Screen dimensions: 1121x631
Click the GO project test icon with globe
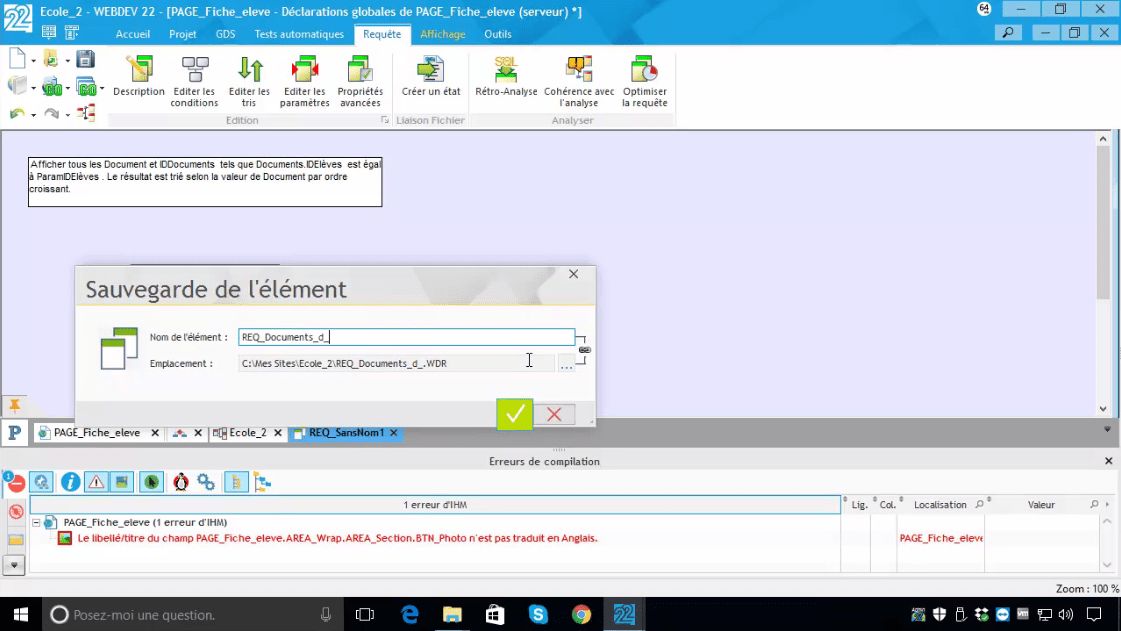click(x=51, y=86)
